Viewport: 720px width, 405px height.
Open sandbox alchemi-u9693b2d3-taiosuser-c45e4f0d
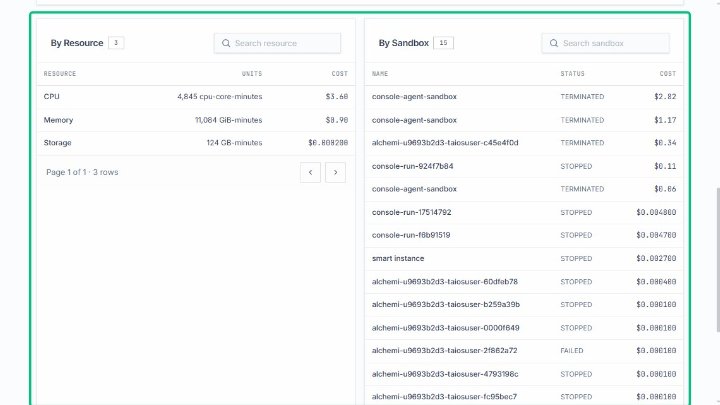[x=445, y=143]
